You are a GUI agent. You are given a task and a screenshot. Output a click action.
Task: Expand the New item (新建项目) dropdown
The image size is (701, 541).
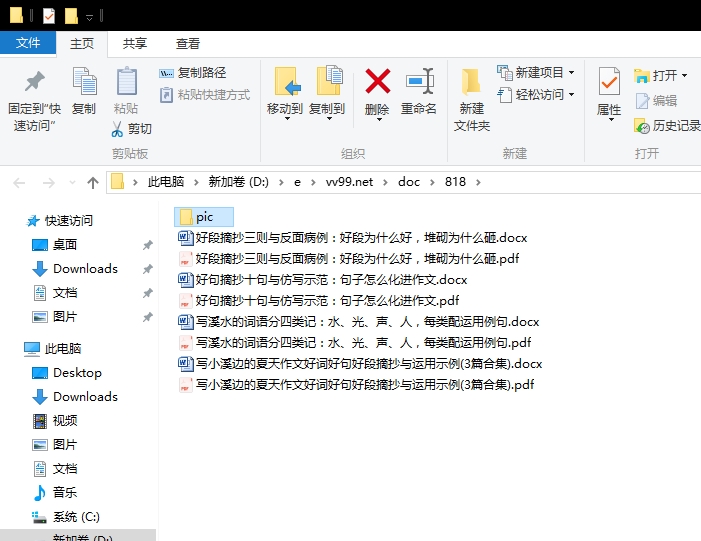(x=572, y=72)
